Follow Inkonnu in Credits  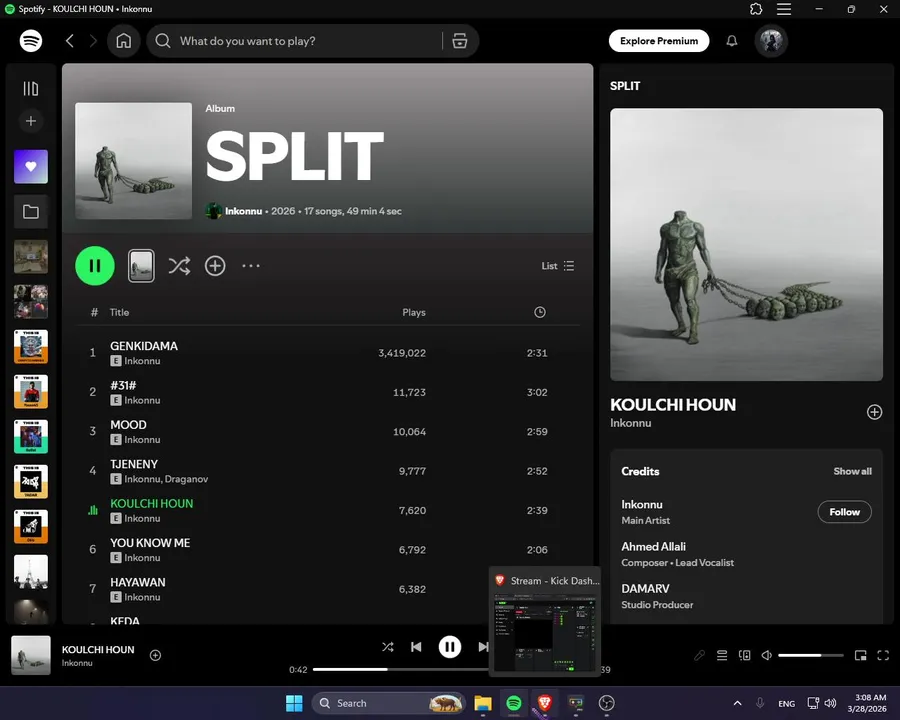point(844,512)
